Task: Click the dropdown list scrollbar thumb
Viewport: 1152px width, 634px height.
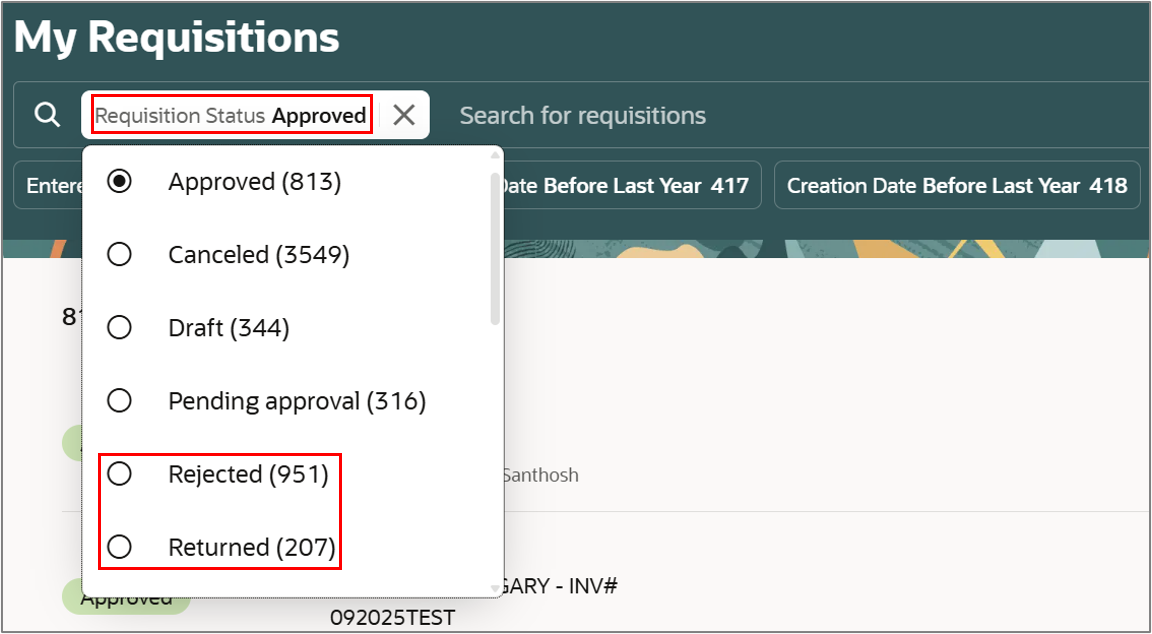Action: (x=495, y=249)
